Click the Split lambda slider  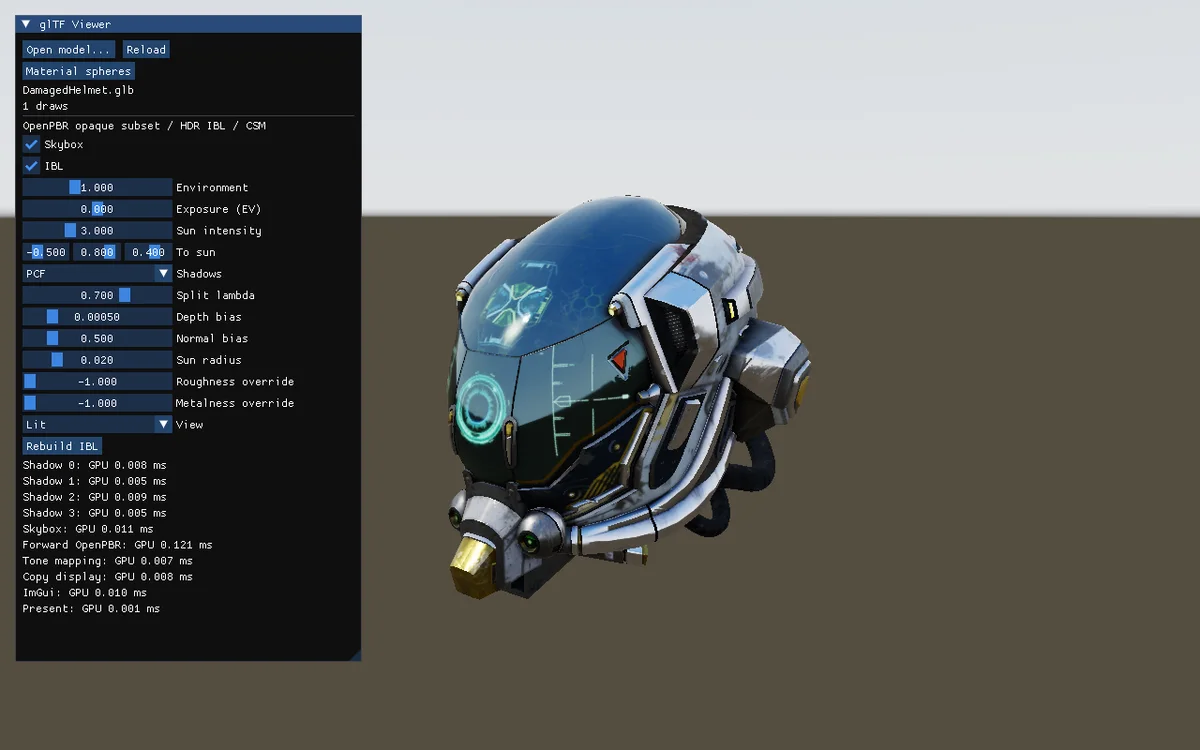point(97,295)
